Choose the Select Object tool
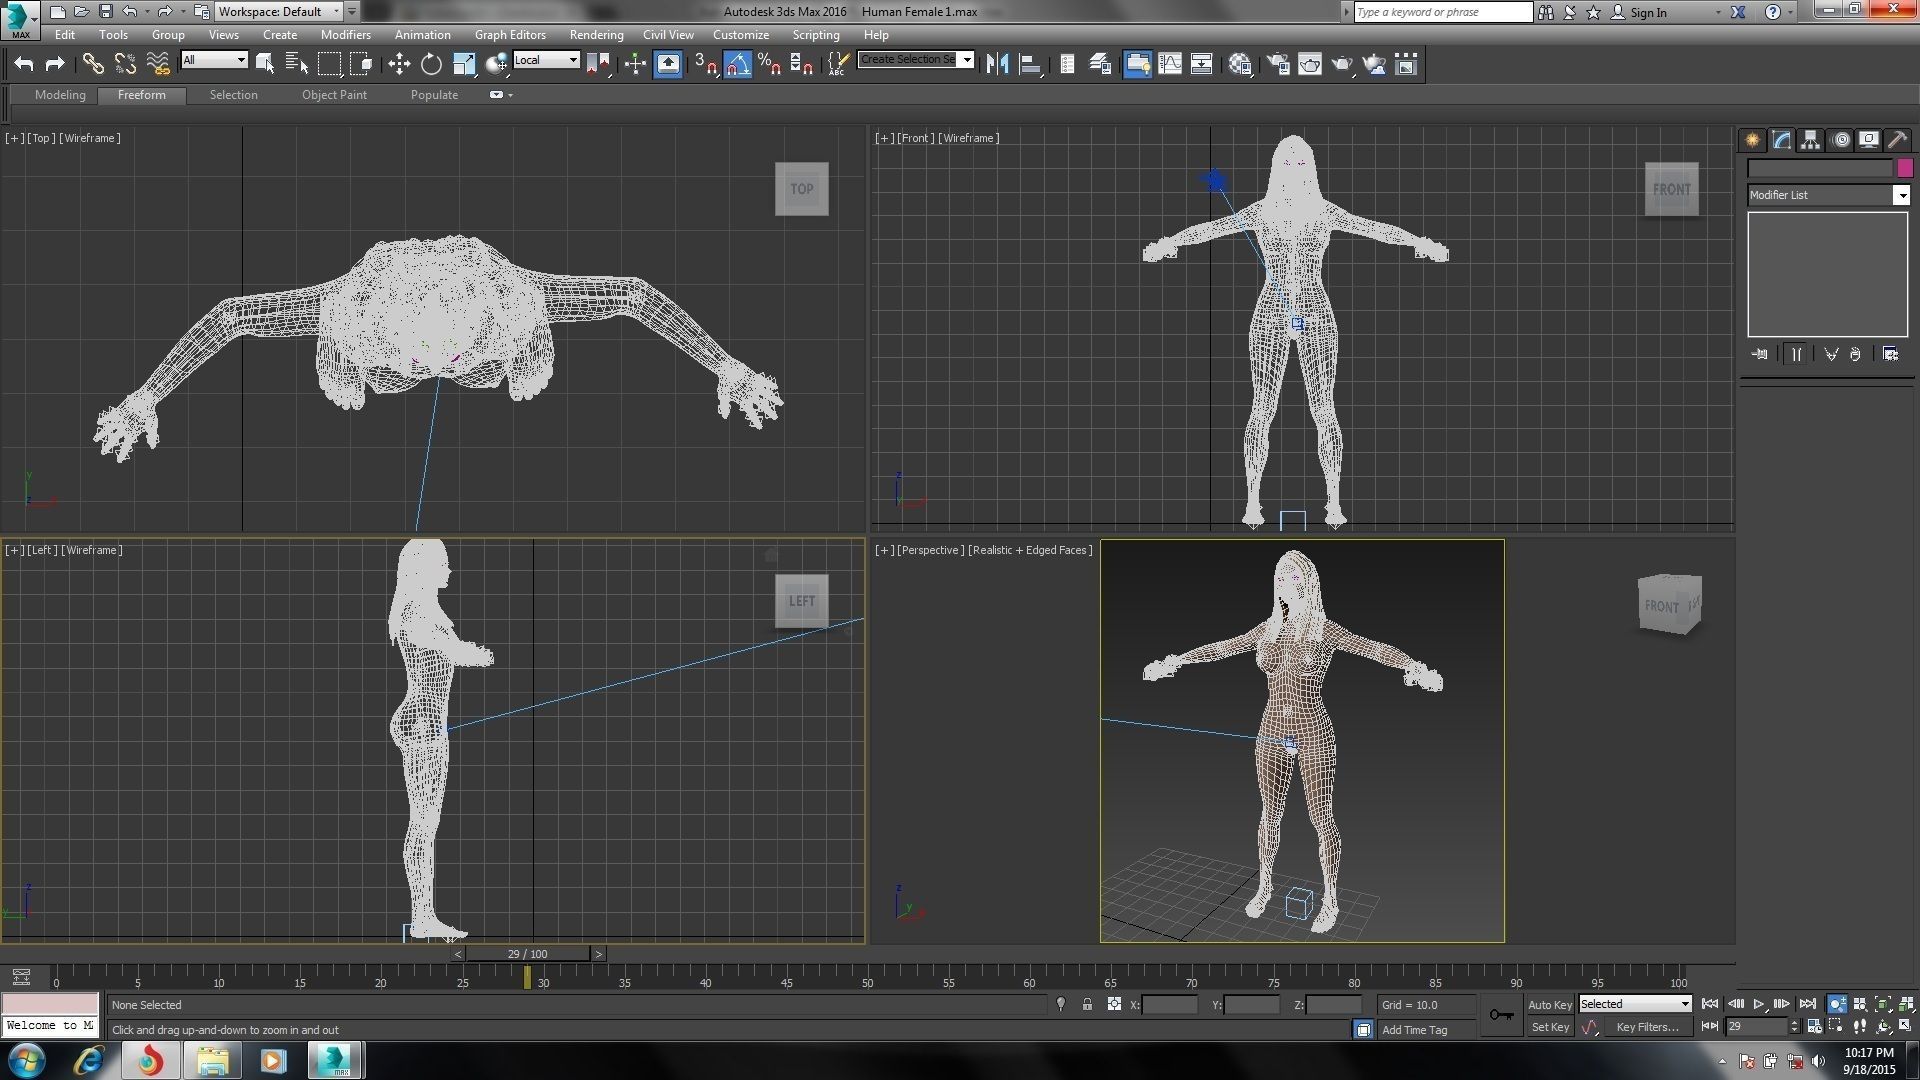Screen dimensions: 1920x1080 pyautogui.click(x=265, y=64)
